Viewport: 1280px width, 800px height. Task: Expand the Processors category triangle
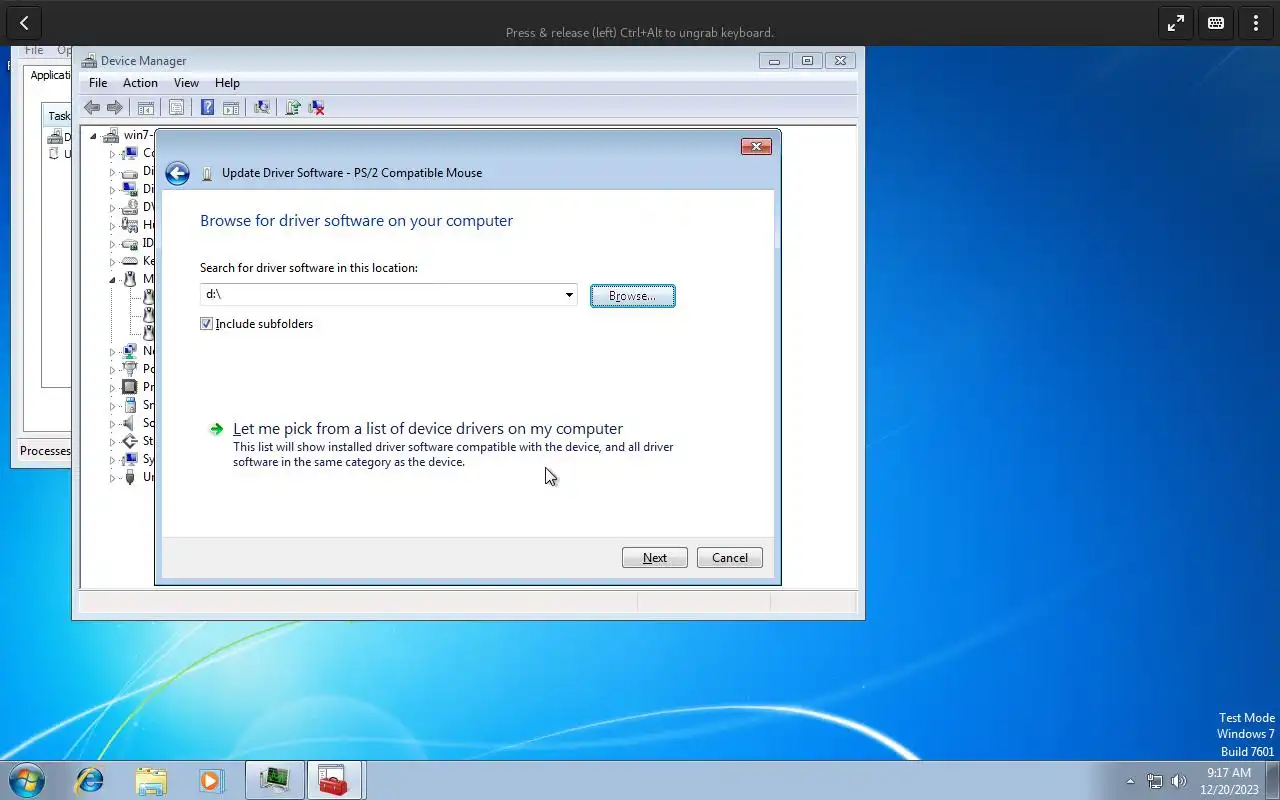[112, 388]
